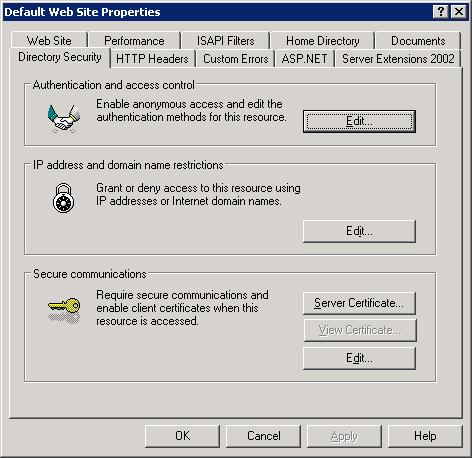This screenshot has height=458, width=472.
Task: Click the handshake authentication icon
Action: (64, 119)
